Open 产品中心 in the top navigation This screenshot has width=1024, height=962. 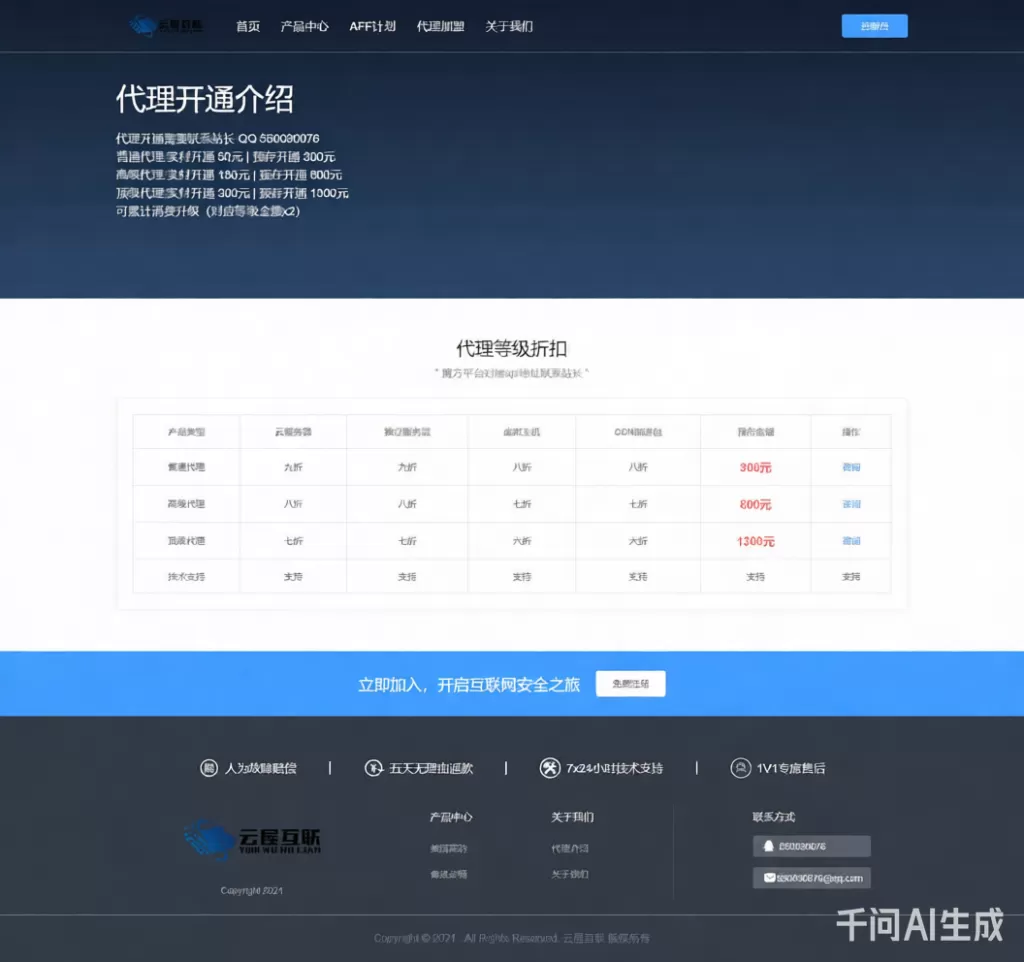coord(305,27)
